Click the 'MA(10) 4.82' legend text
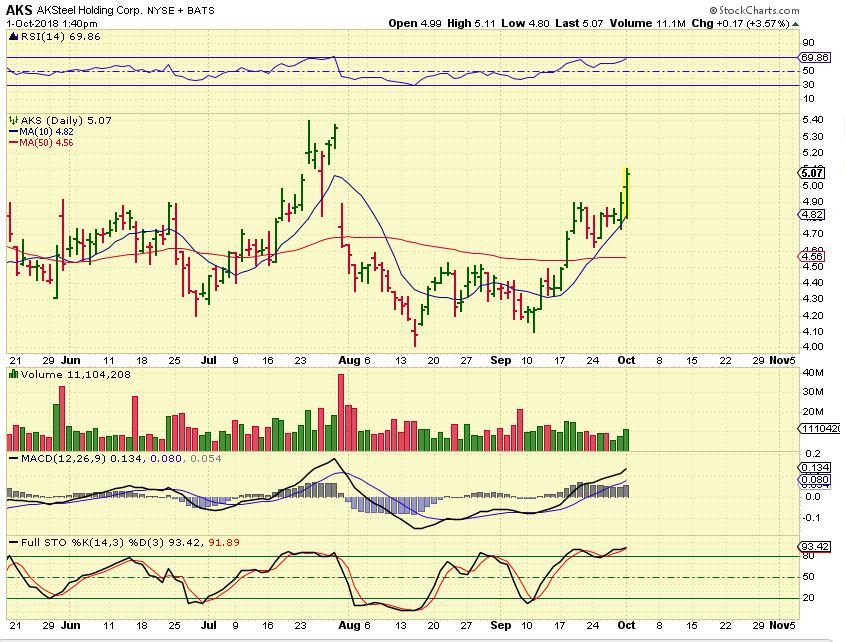The width and height of the screenshot is (845, 642). coord(46,132)
